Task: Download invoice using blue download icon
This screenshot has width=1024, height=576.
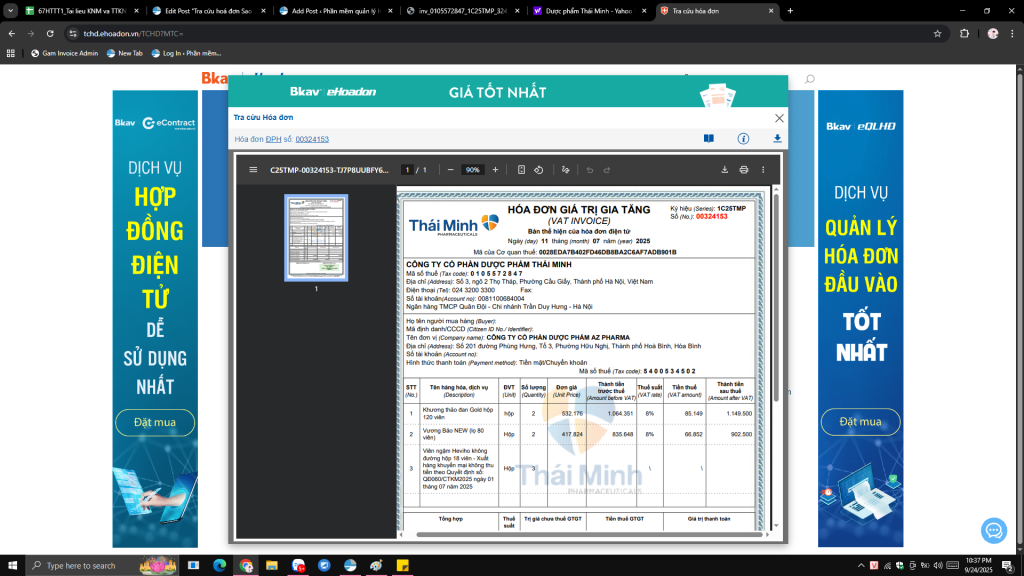Action: click(777, 139)
